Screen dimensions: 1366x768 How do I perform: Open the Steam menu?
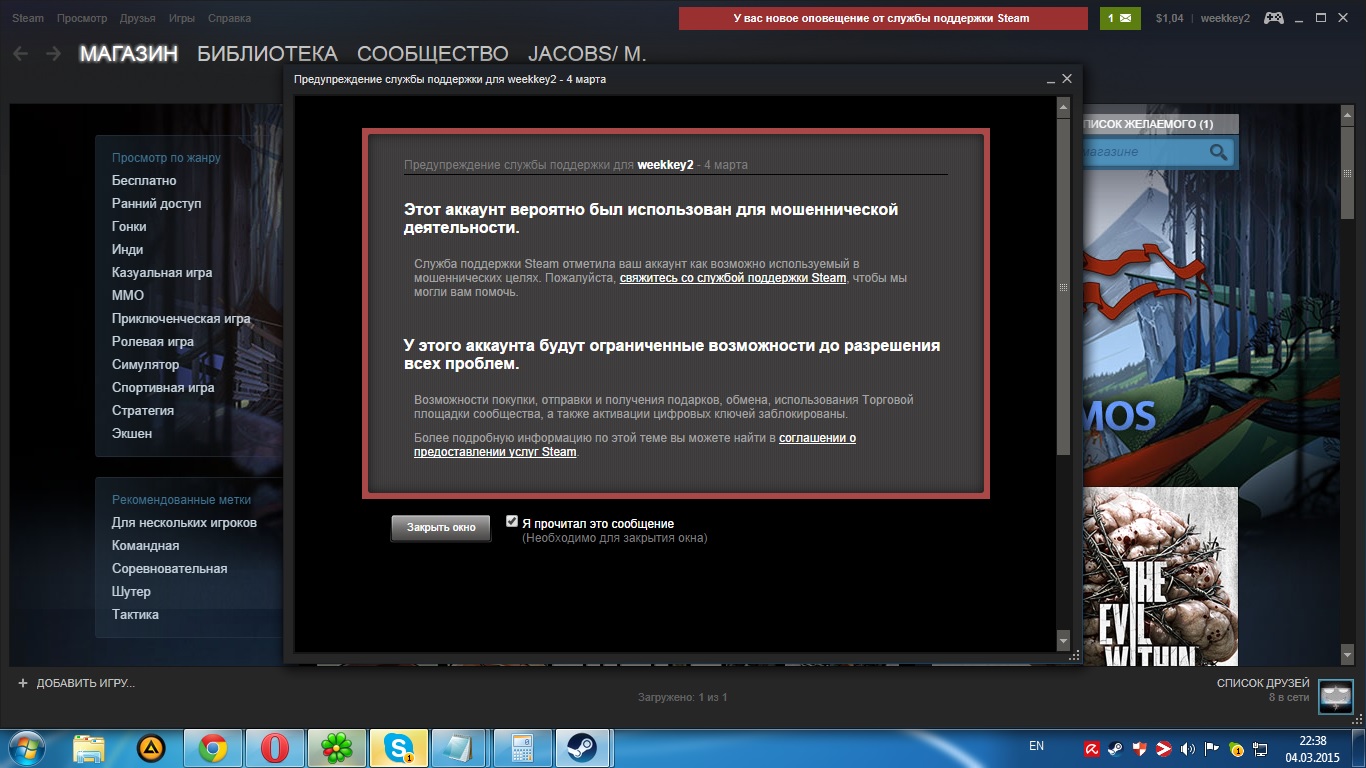point(28,18)
